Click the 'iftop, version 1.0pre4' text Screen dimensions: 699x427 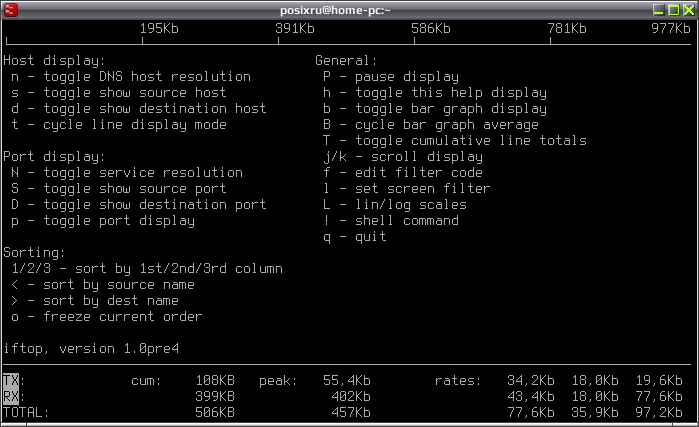[x=91, y=349]
